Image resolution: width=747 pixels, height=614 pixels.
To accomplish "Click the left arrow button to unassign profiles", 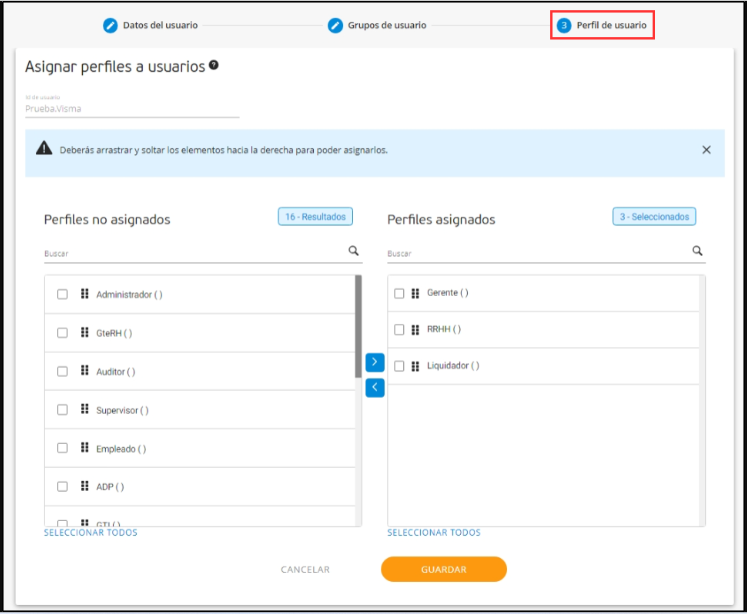I will point(375,388).
